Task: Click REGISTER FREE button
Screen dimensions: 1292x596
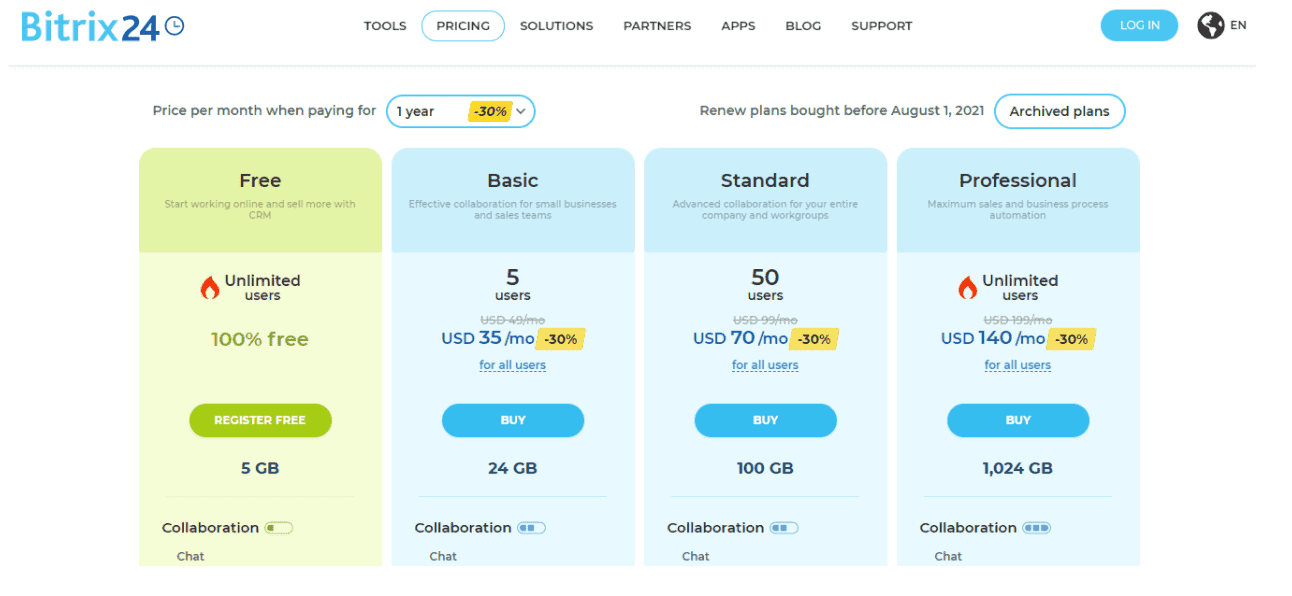Action: pos(260,420)
